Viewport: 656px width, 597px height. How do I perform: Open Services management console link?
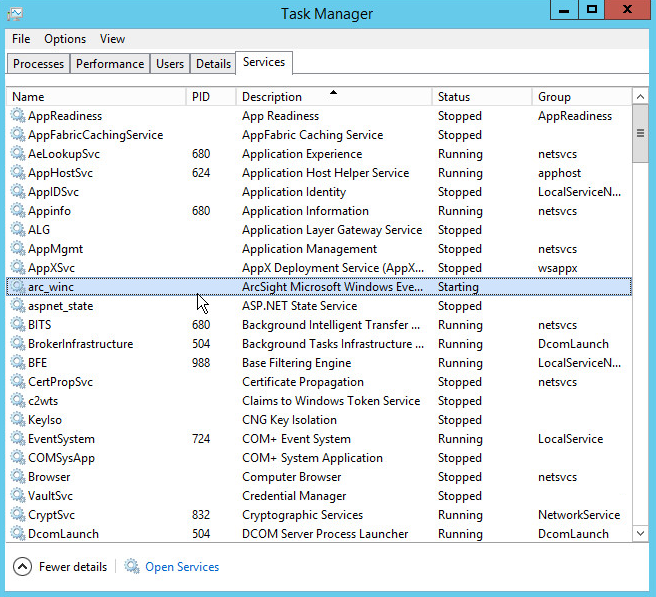click(x=182, y=567)
